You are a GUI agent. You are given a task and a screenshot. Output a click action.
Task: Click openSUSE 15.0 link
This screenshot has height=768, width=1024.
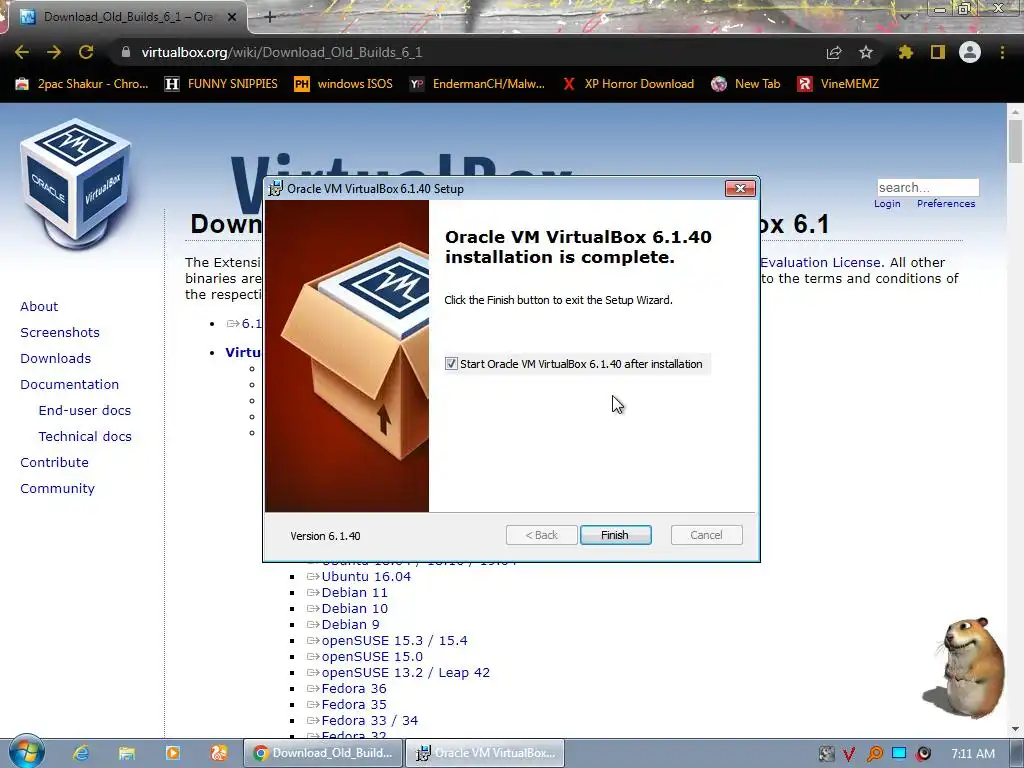tap(372, 656)
